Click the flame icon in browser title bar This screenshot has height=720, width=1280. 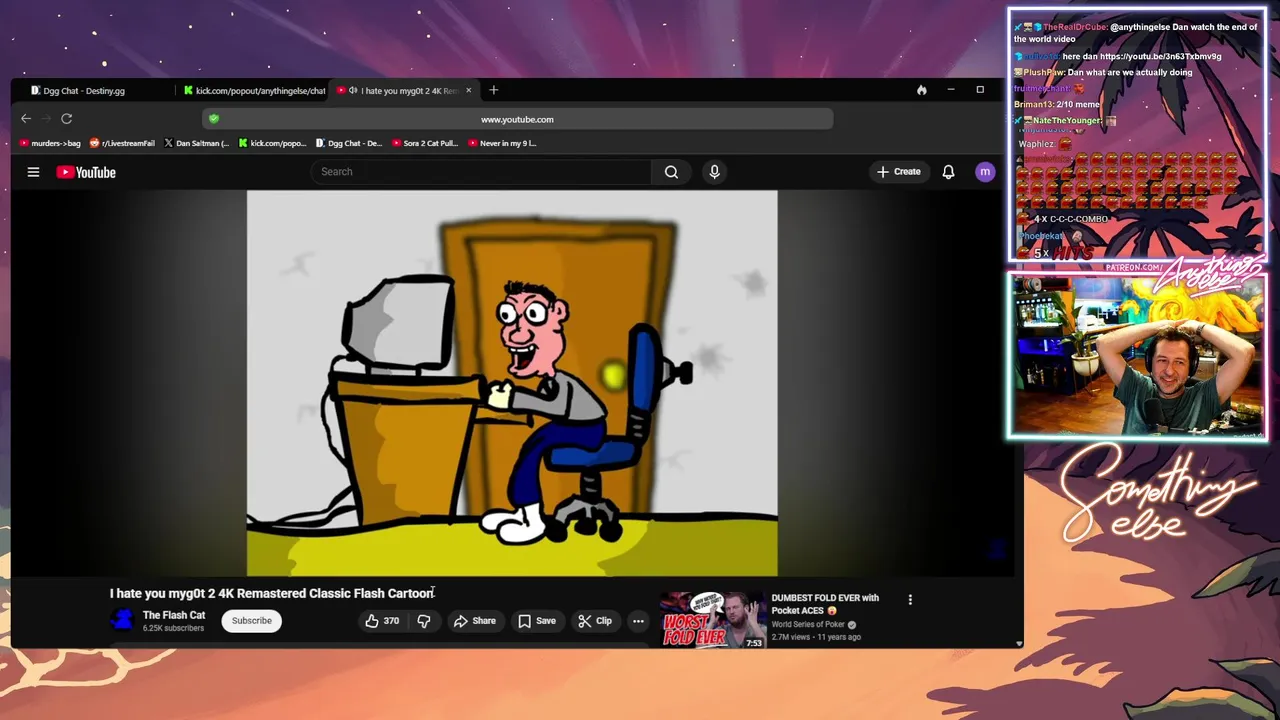pos(921,90)
